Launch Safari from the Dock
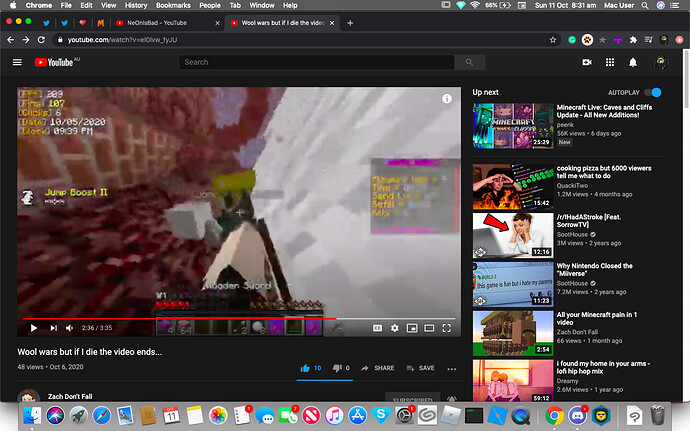Image resolution: width=690 pixels, height=431 pixels. (x=101, y=415)
